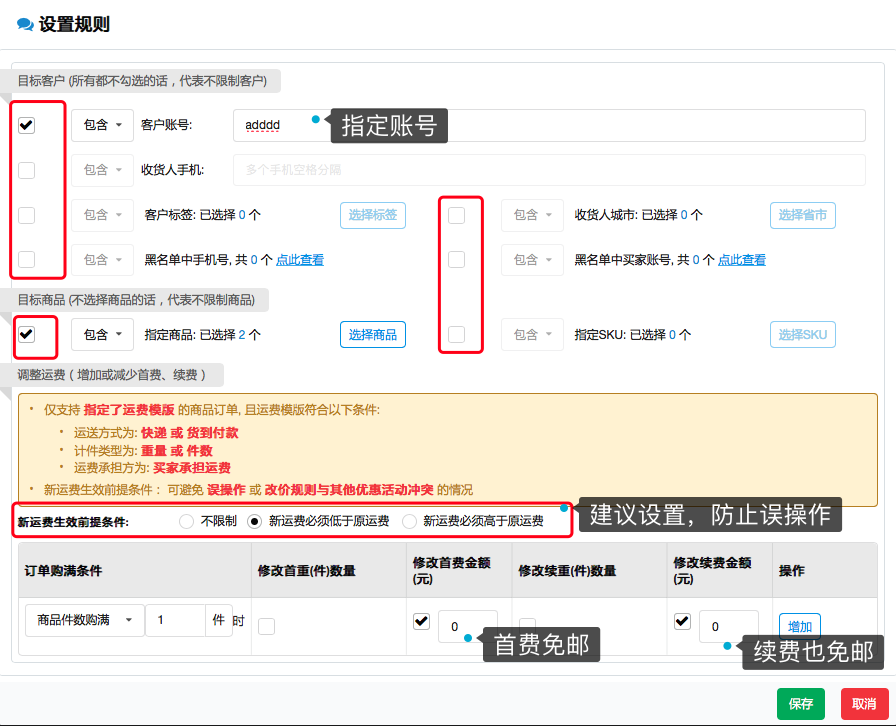896x726 pixels.
Task: Expand the 商品件数购满 condition dropdown
Action: coord(85,621)
